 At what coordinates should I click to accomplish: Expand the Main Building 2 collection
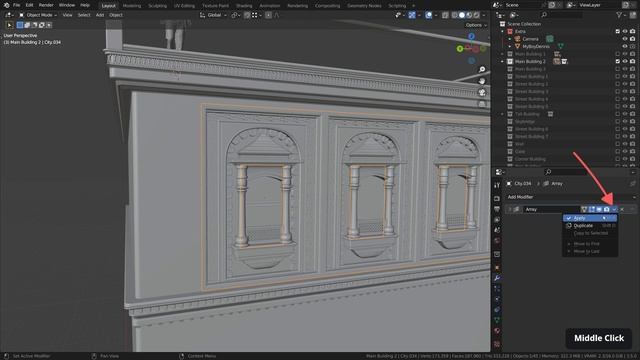point(502,62)
